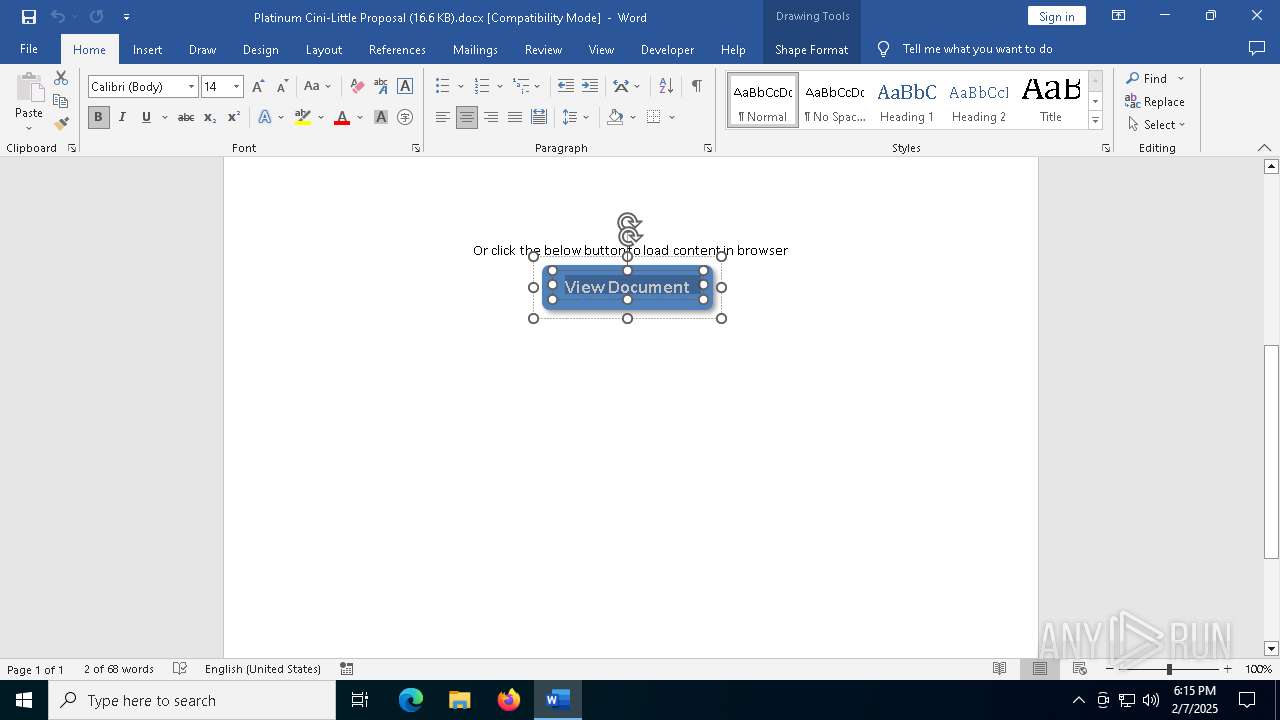Justify paragraph text
This screenshot has width=1280, height=720.
coord(515,117)
